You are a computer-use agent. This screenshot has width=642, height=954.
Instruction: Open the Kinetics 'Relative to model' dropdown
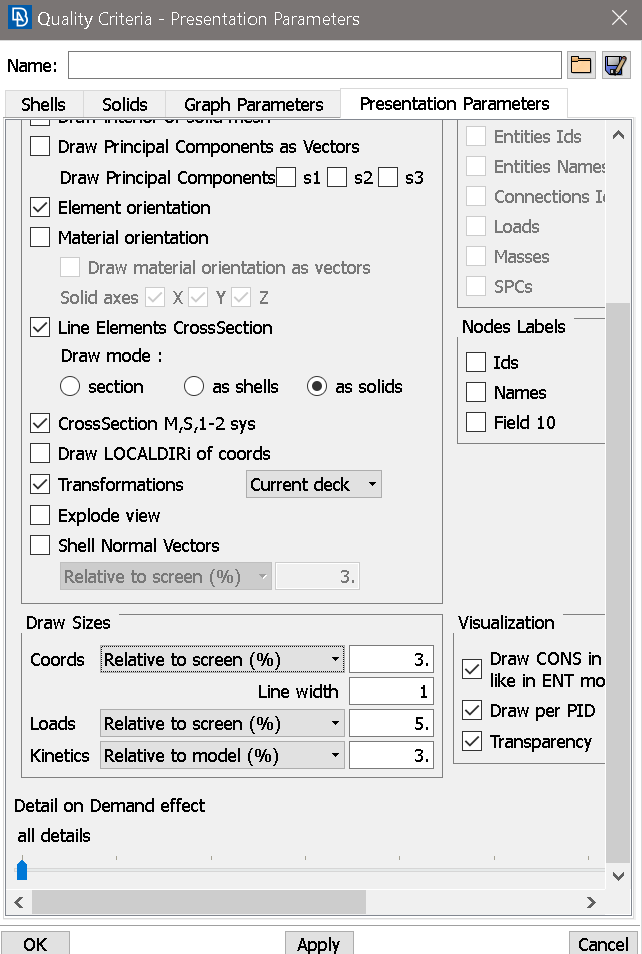(x=222, y=755)
